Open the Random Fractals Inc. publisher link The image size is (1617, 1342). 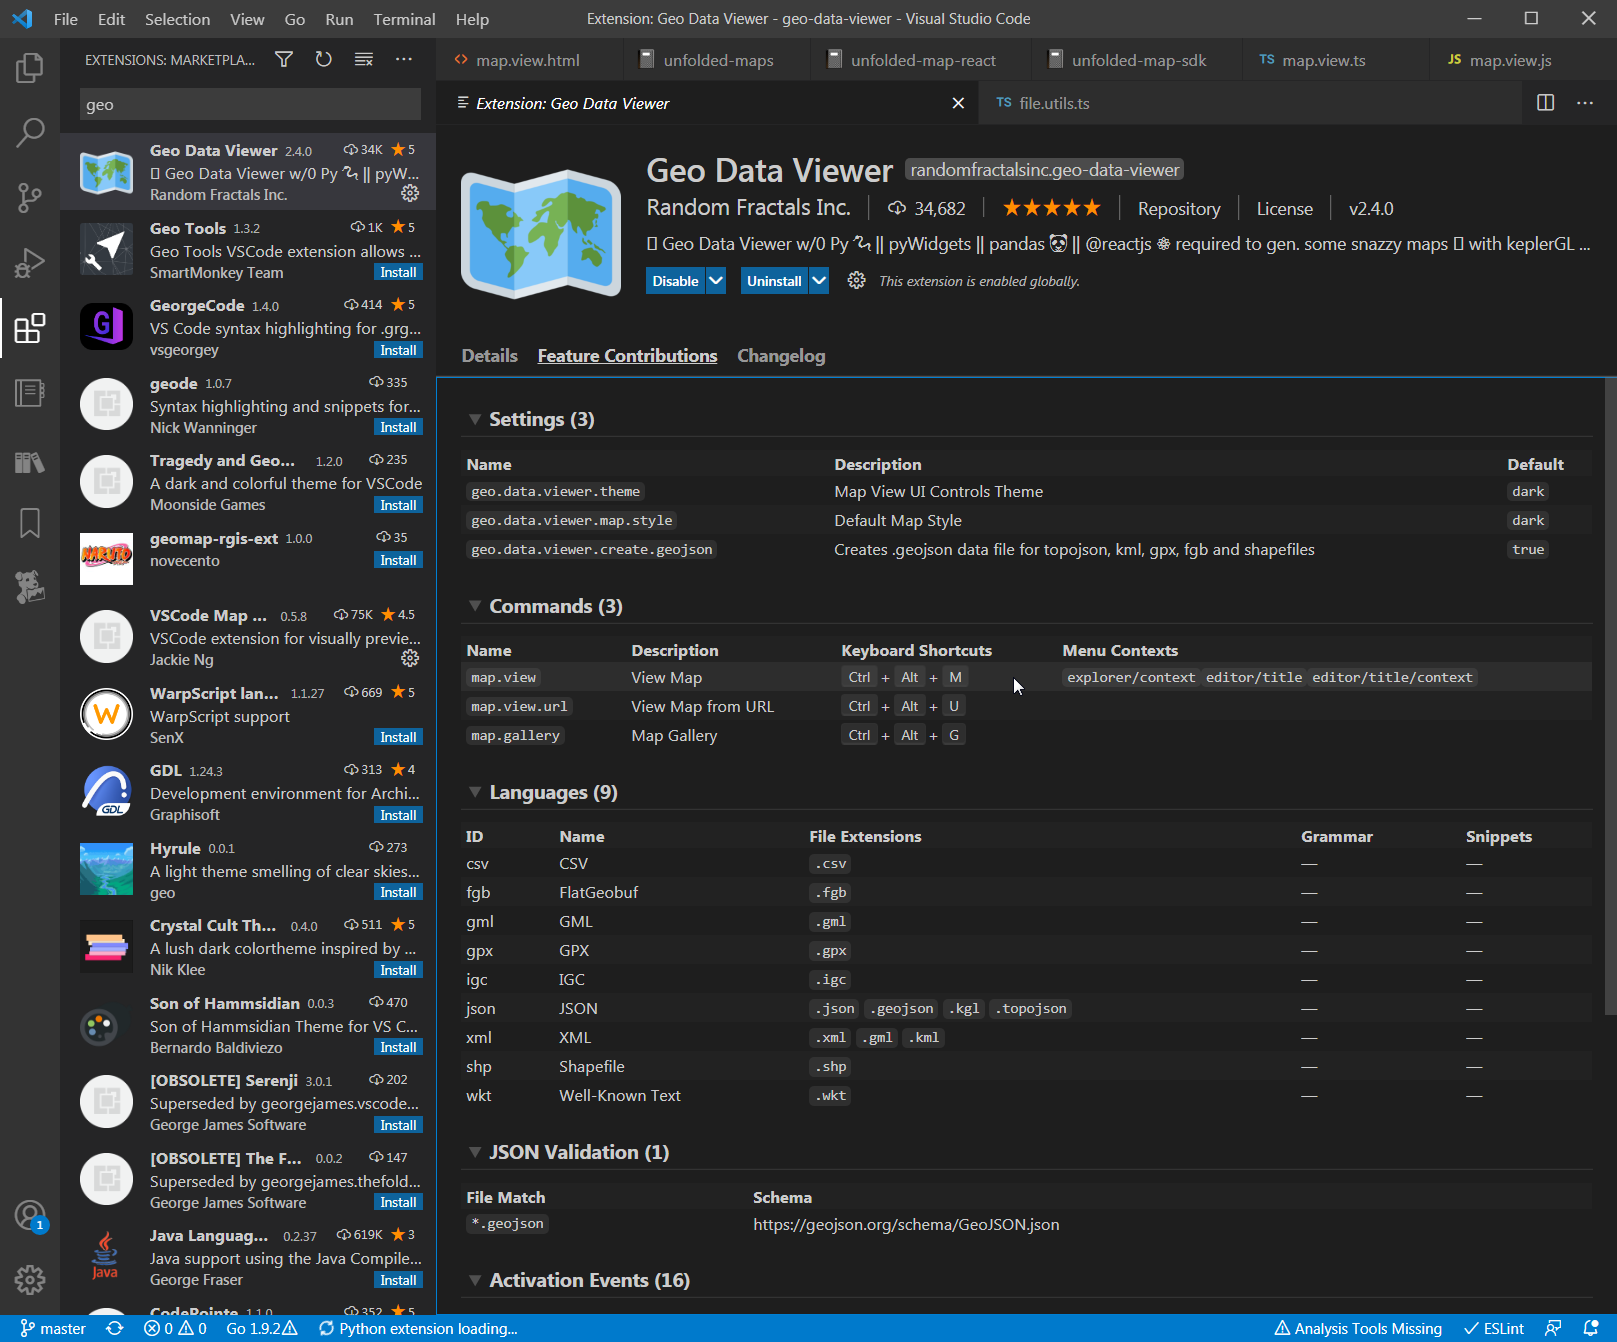click(x=748, y=208)
